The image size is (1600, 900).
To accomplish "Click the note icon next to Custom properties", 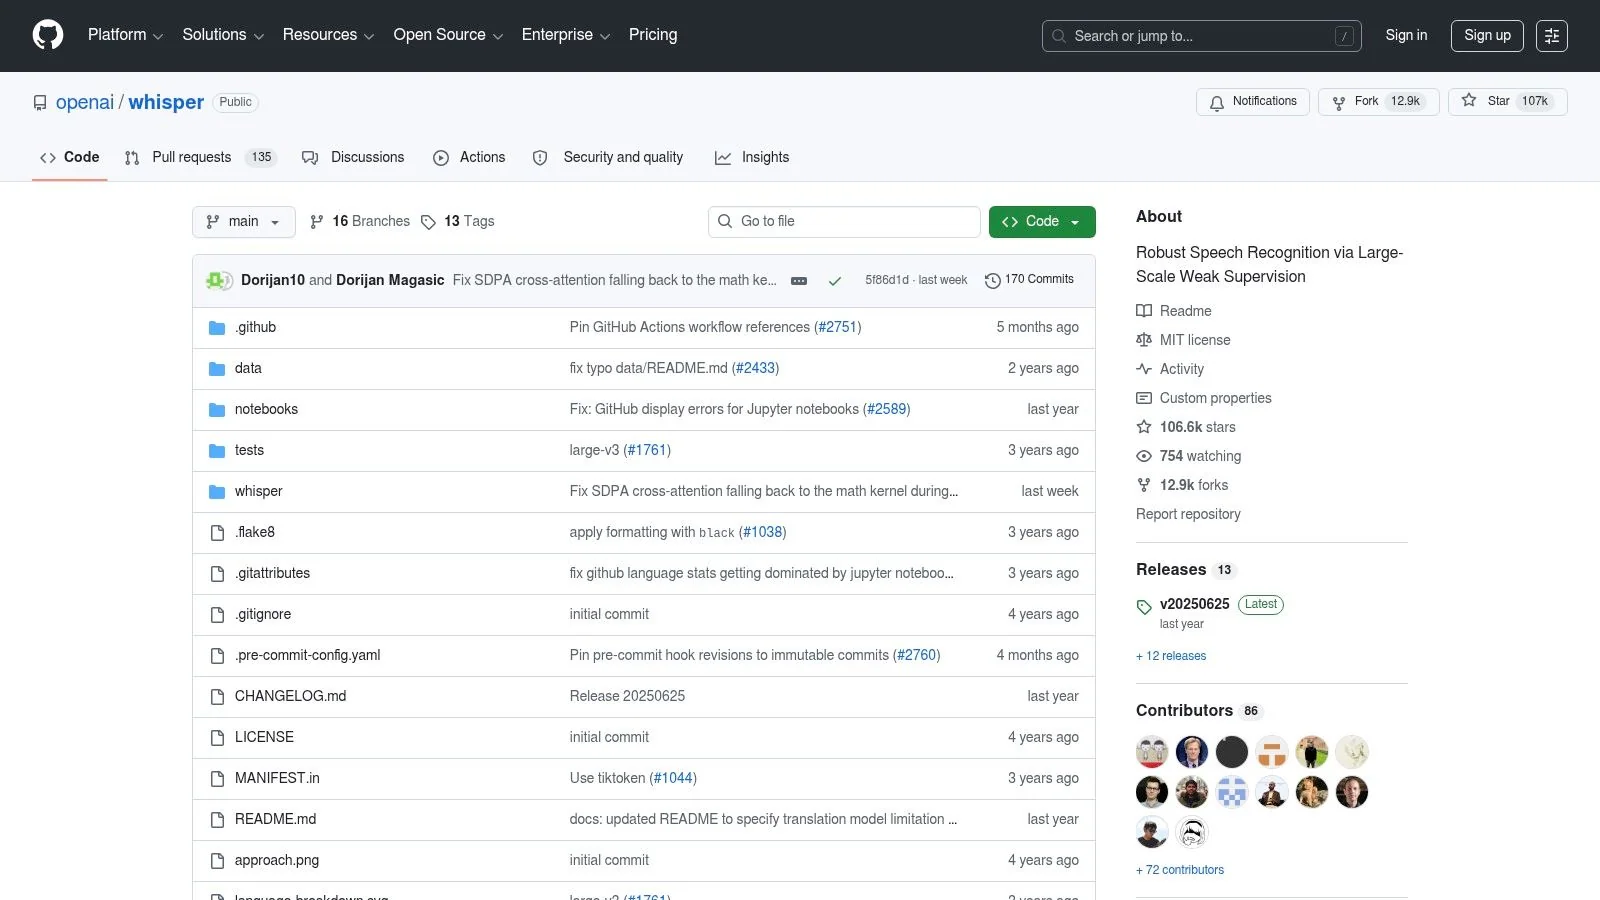I will 1144,398.
